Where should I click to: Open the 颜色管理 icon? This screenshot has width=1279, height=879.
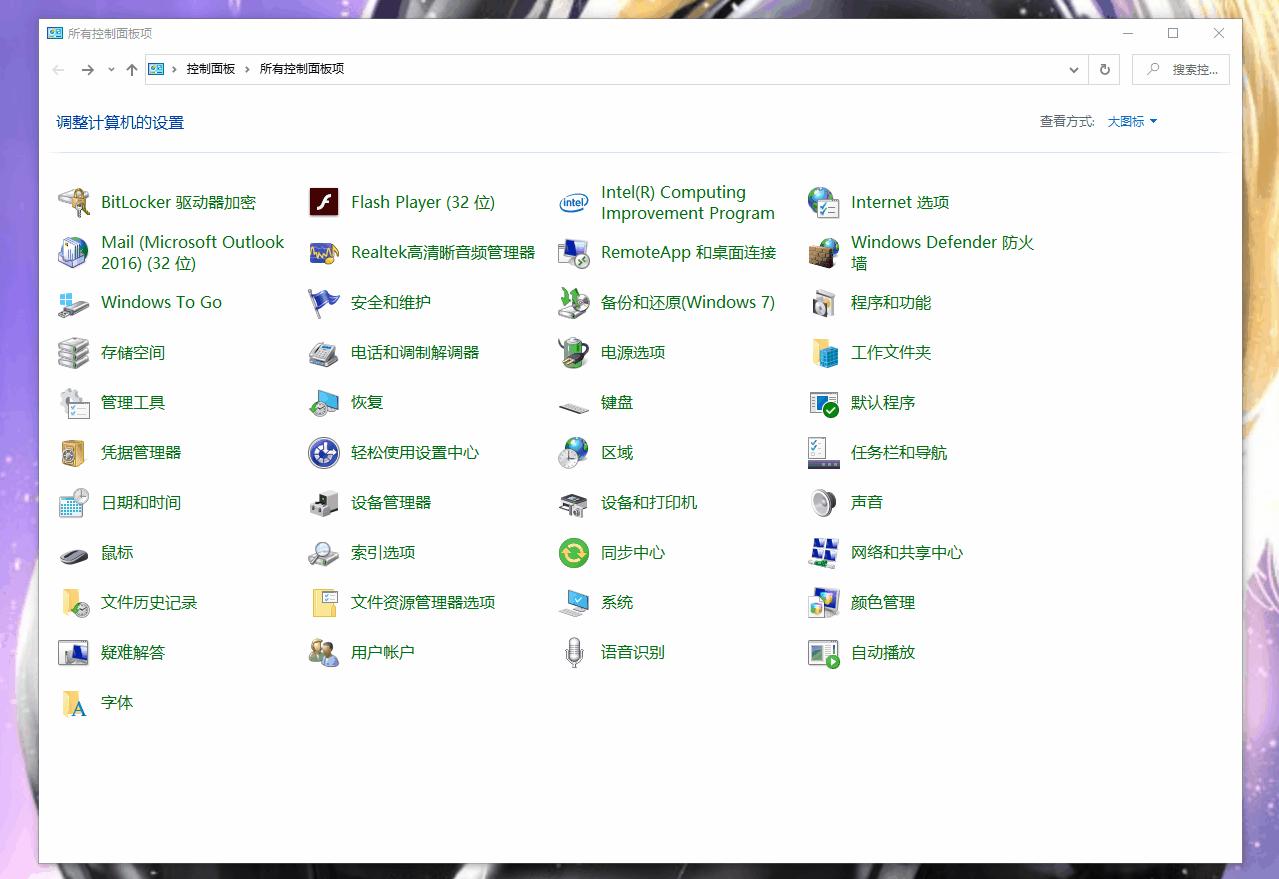coord(824,603)
